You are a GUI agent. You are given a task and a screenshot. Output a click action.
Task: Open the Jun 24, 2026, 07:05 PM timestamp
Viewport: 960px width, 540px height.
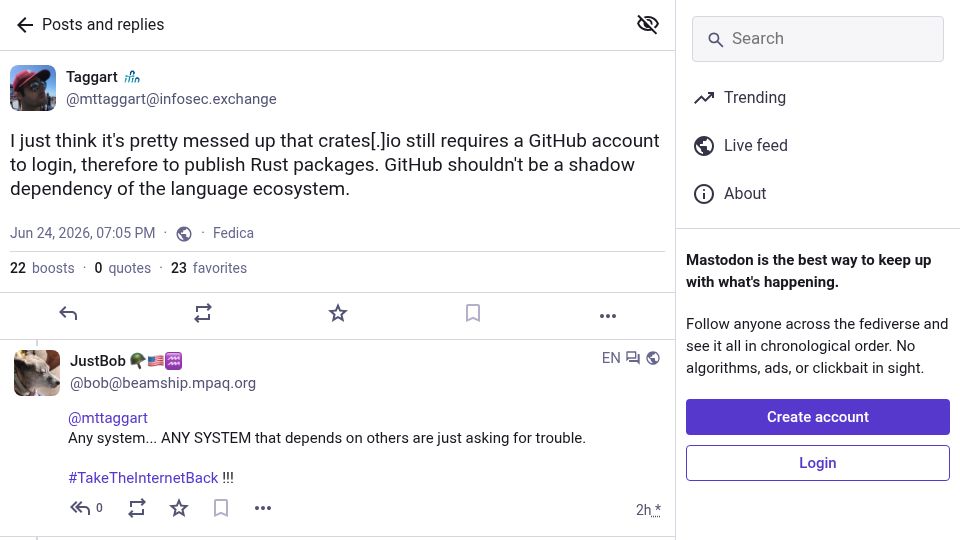[x=83, y=233]
